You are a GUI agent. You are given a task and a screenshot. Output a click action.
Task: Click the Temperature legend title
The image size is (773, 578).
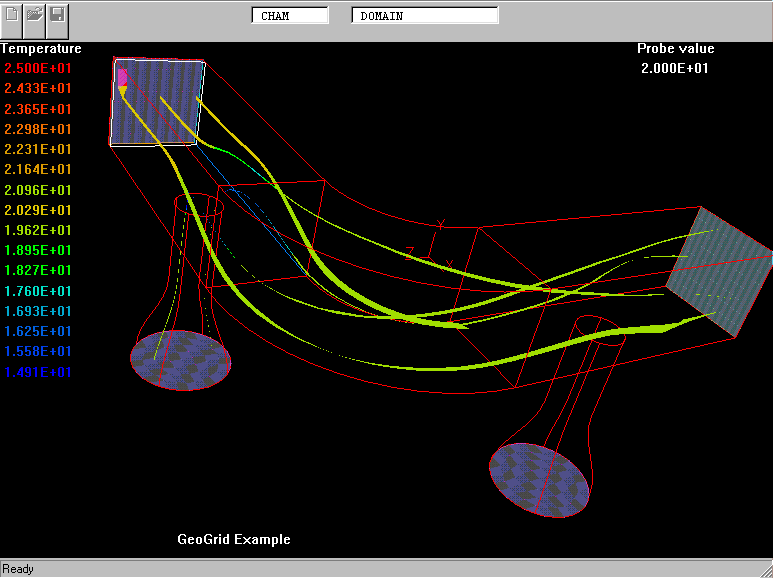(41, 48)
